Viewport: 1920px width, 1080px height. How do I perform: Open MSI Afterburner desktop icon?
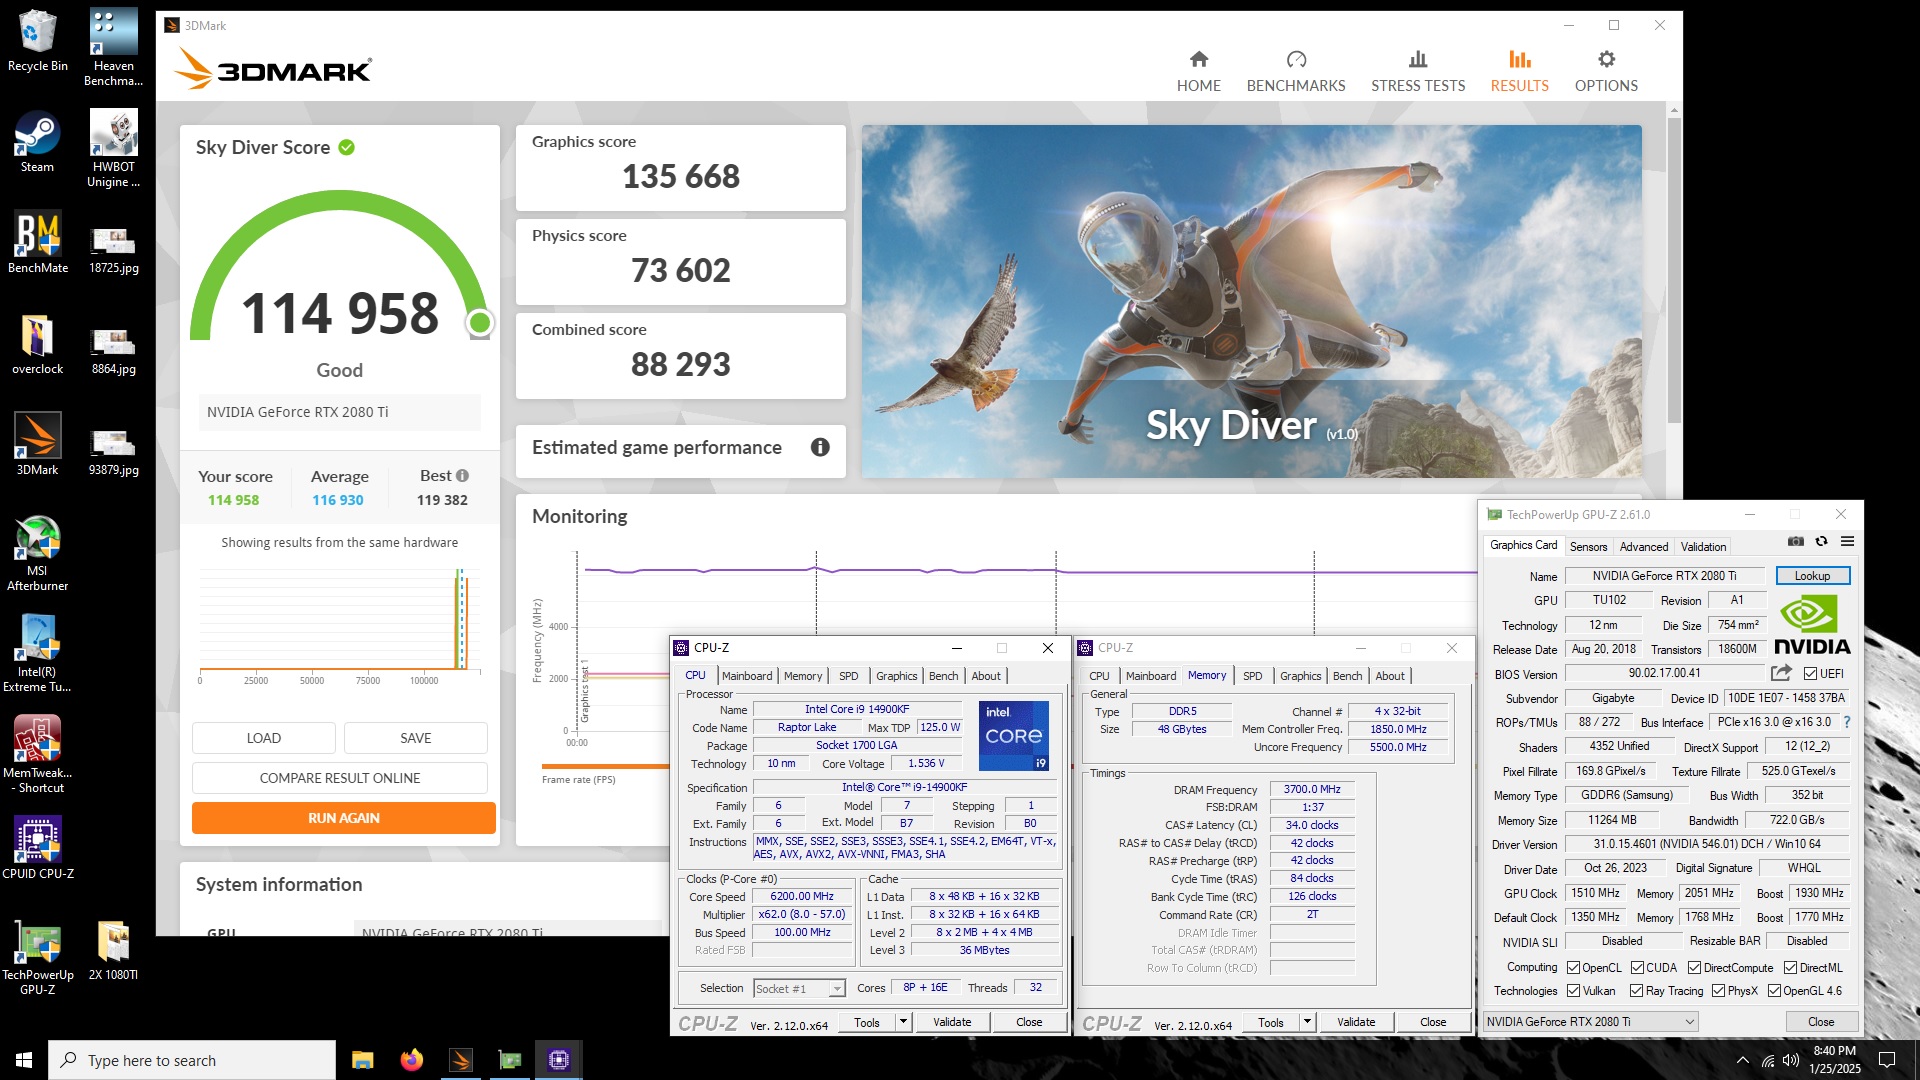coord(38,552)
